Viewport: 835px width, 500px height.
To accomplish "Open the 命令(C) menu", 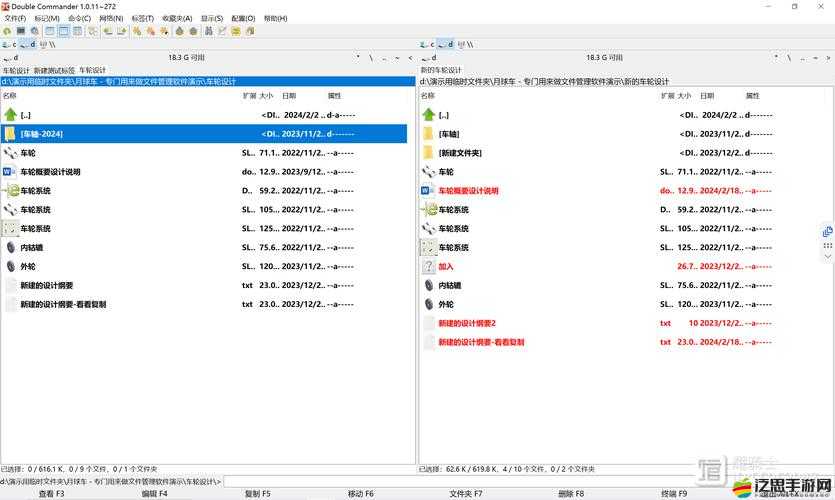I will click(79, 19).
